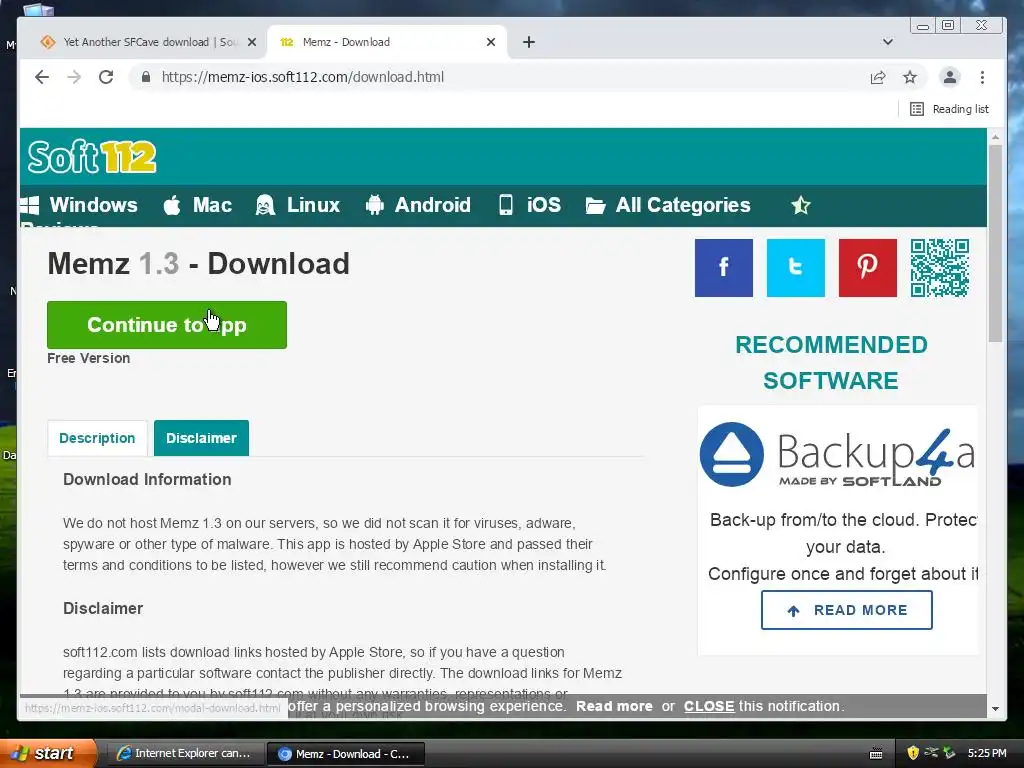This screenshot has height=768, width=1024.
Task: Click the Backup4all logo banner
Action: click(x=837, y=455)
